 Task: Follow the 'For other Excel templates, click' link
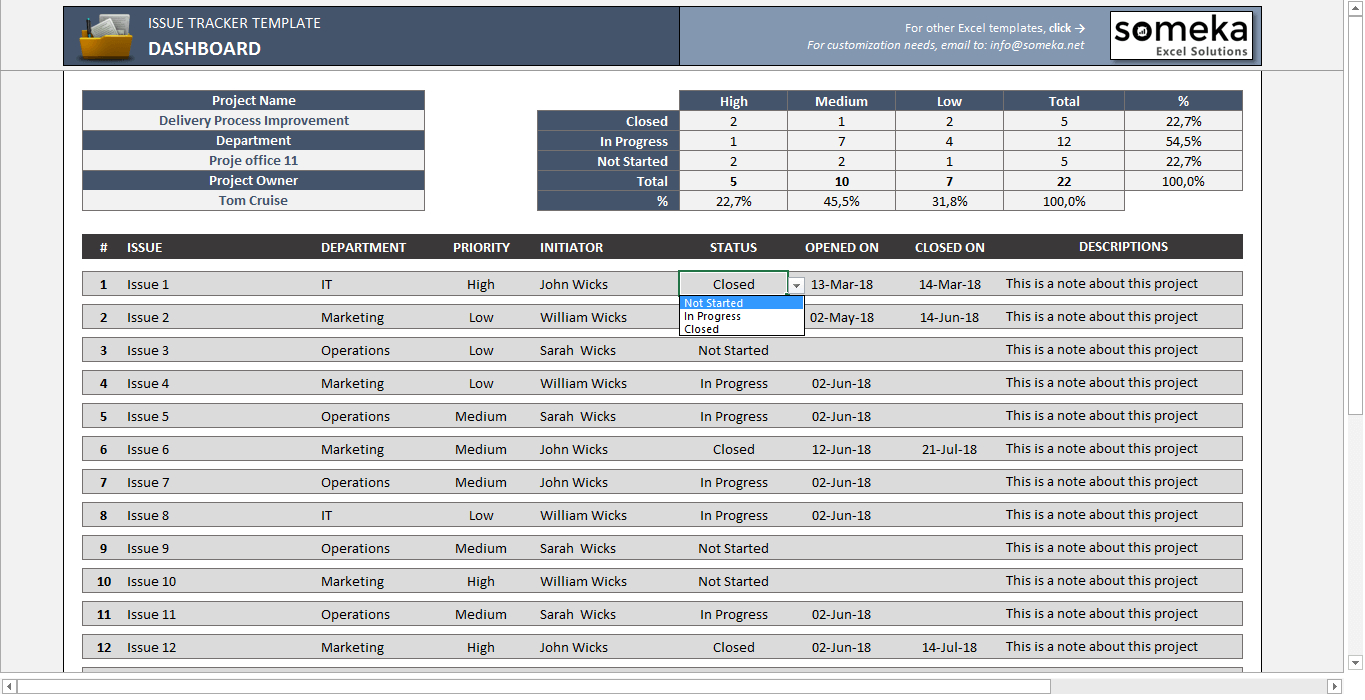(995, 28)
